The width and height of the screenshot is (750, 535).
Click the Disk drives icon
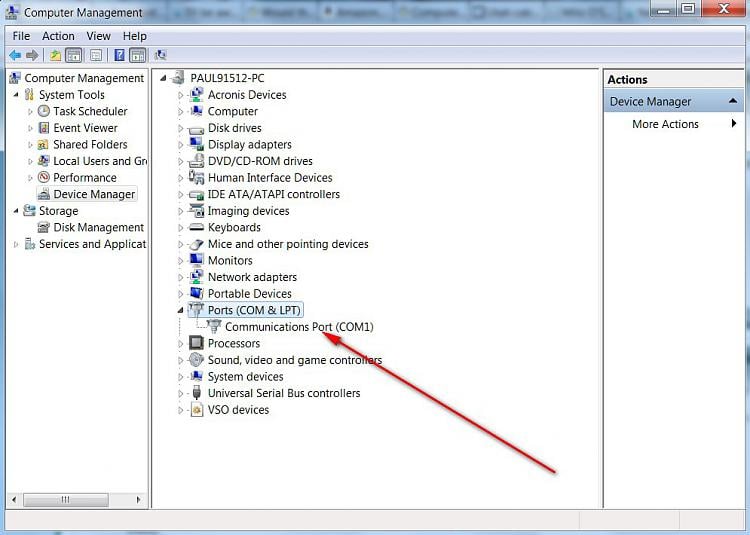pyautogui.click(x=196, y=129)
